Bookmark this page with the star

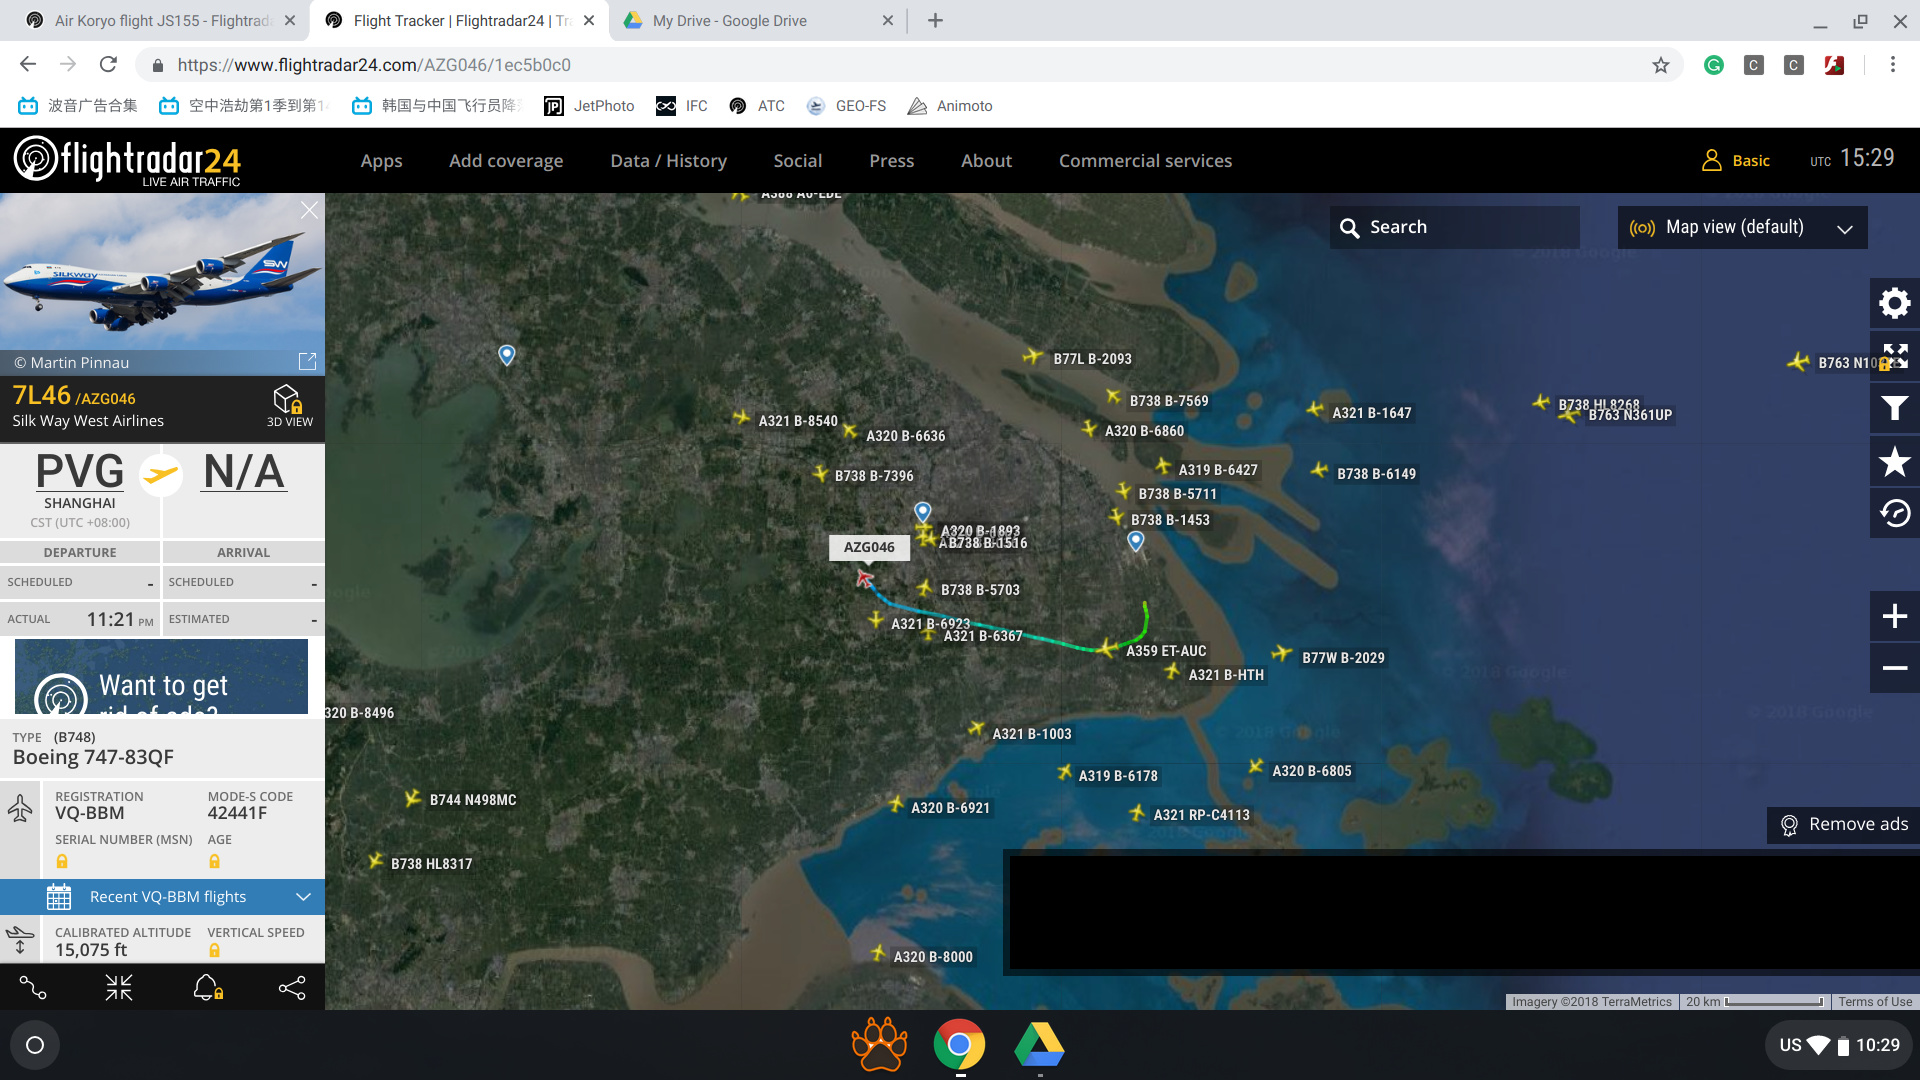[x=1661, y=65]
